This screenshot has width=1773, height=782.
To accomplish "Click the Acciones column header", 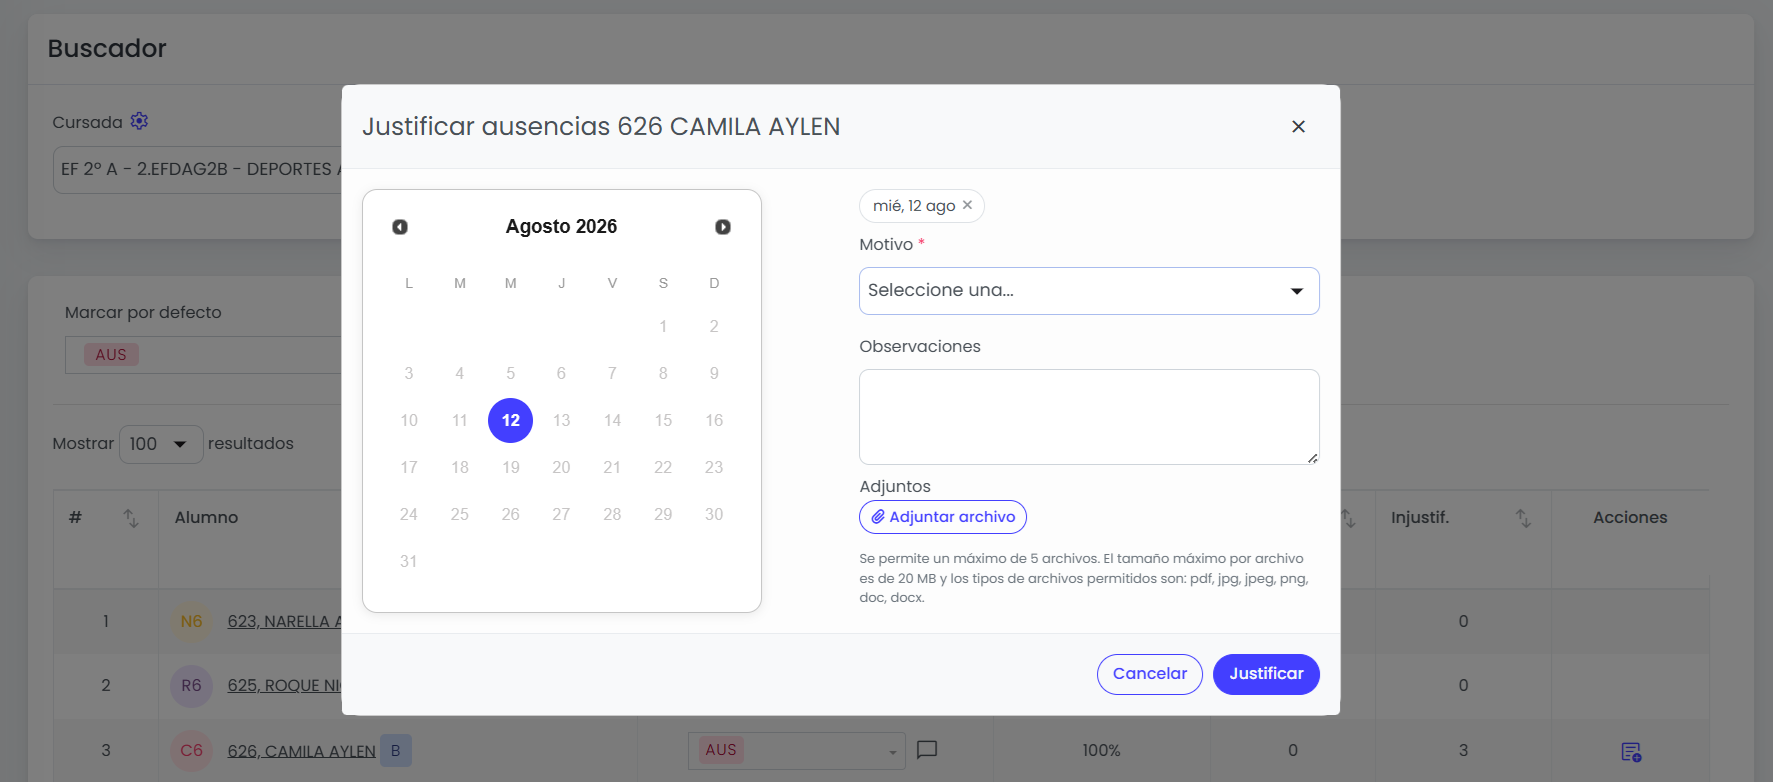I will 1630,518.
